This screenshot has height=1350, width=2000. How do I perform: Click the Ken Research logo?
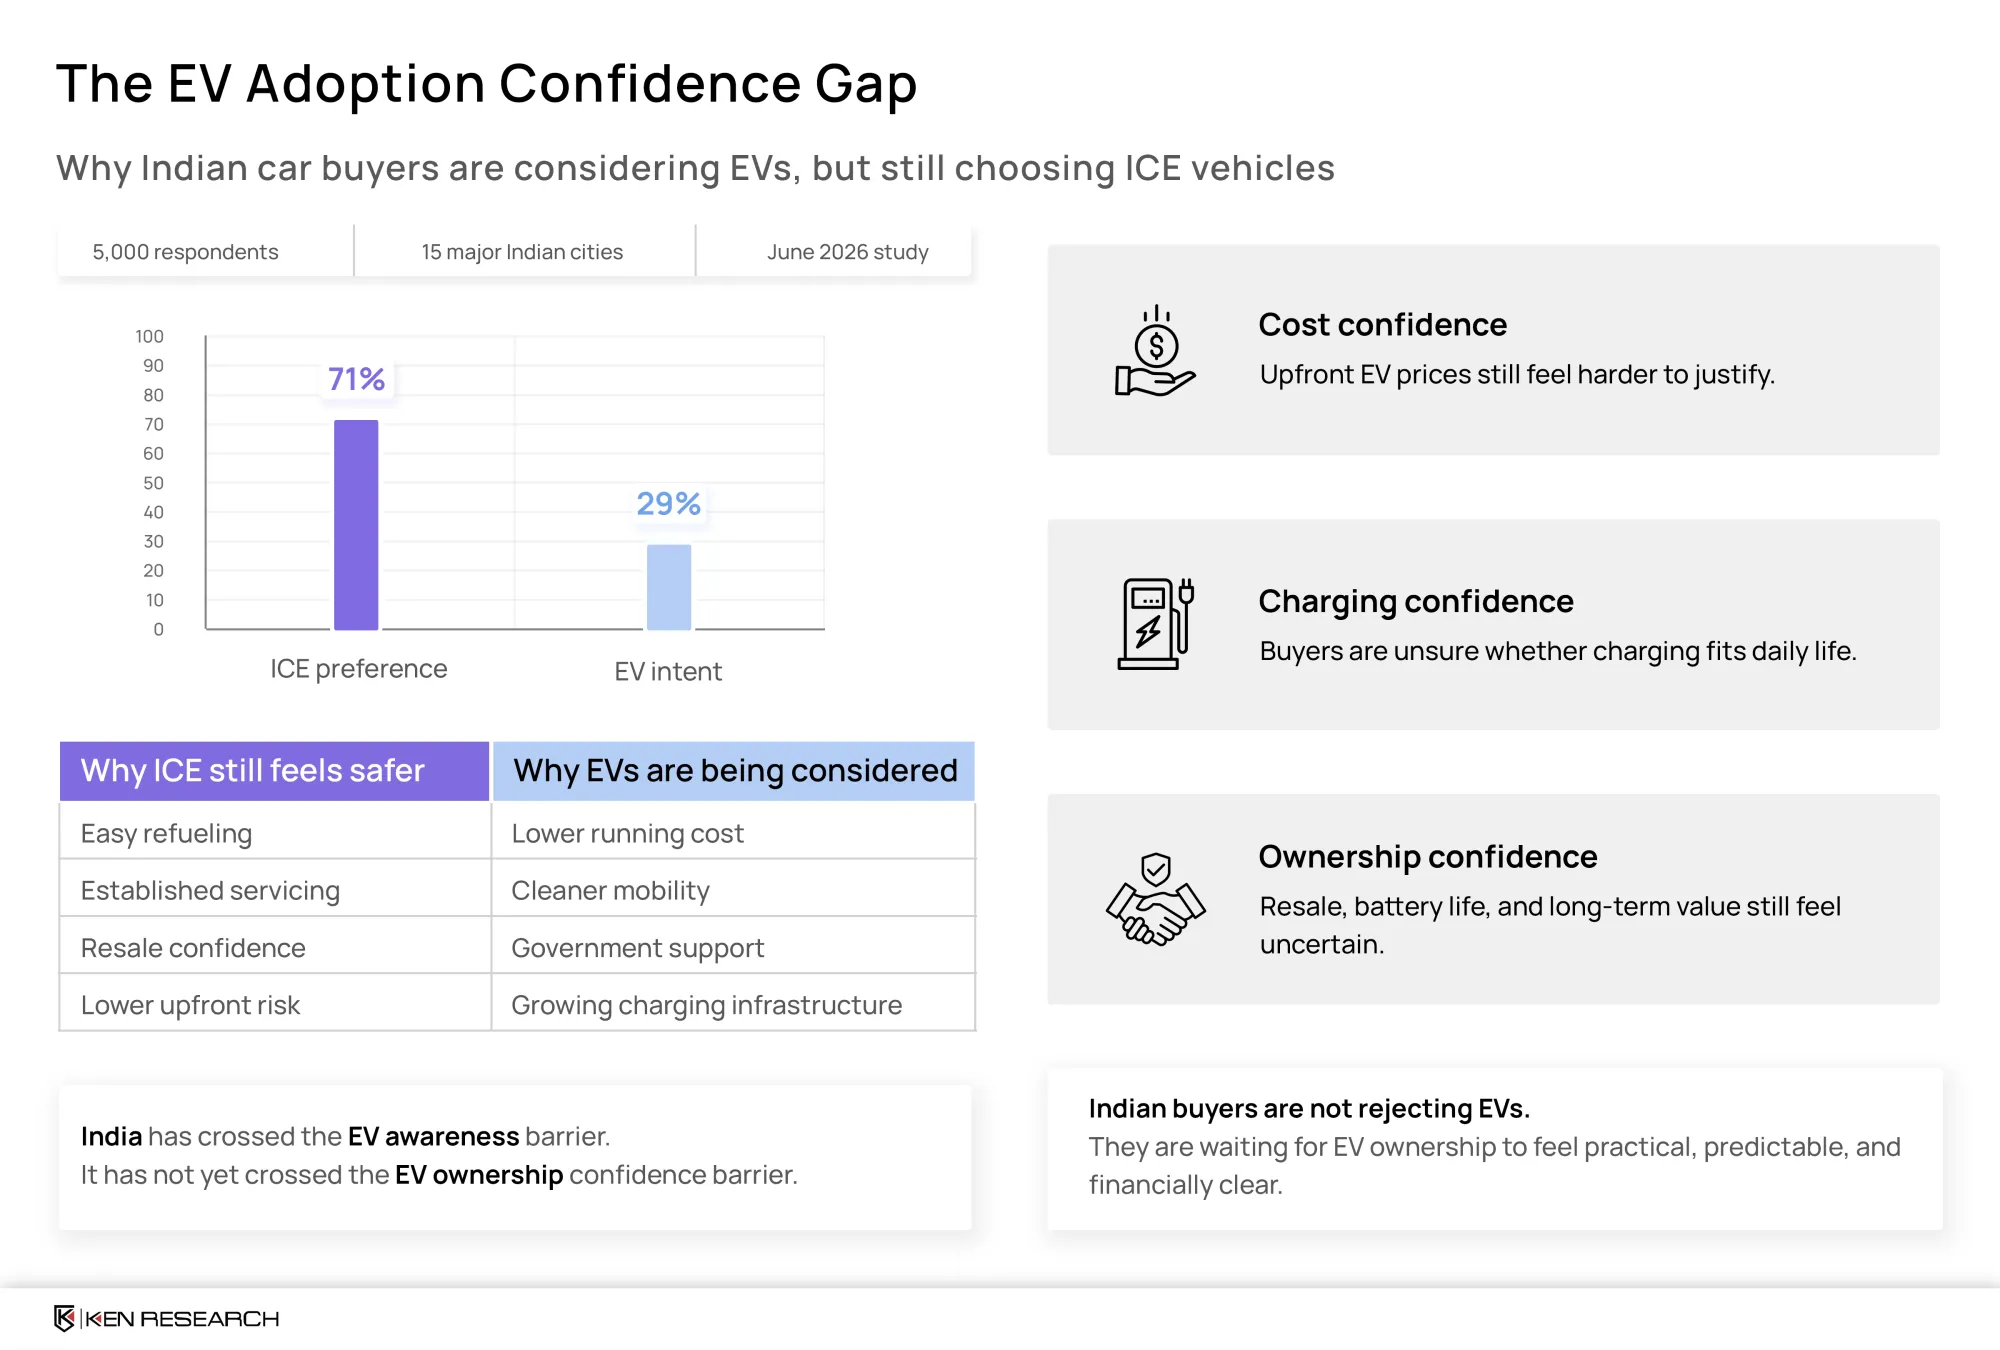[167, 1318]
